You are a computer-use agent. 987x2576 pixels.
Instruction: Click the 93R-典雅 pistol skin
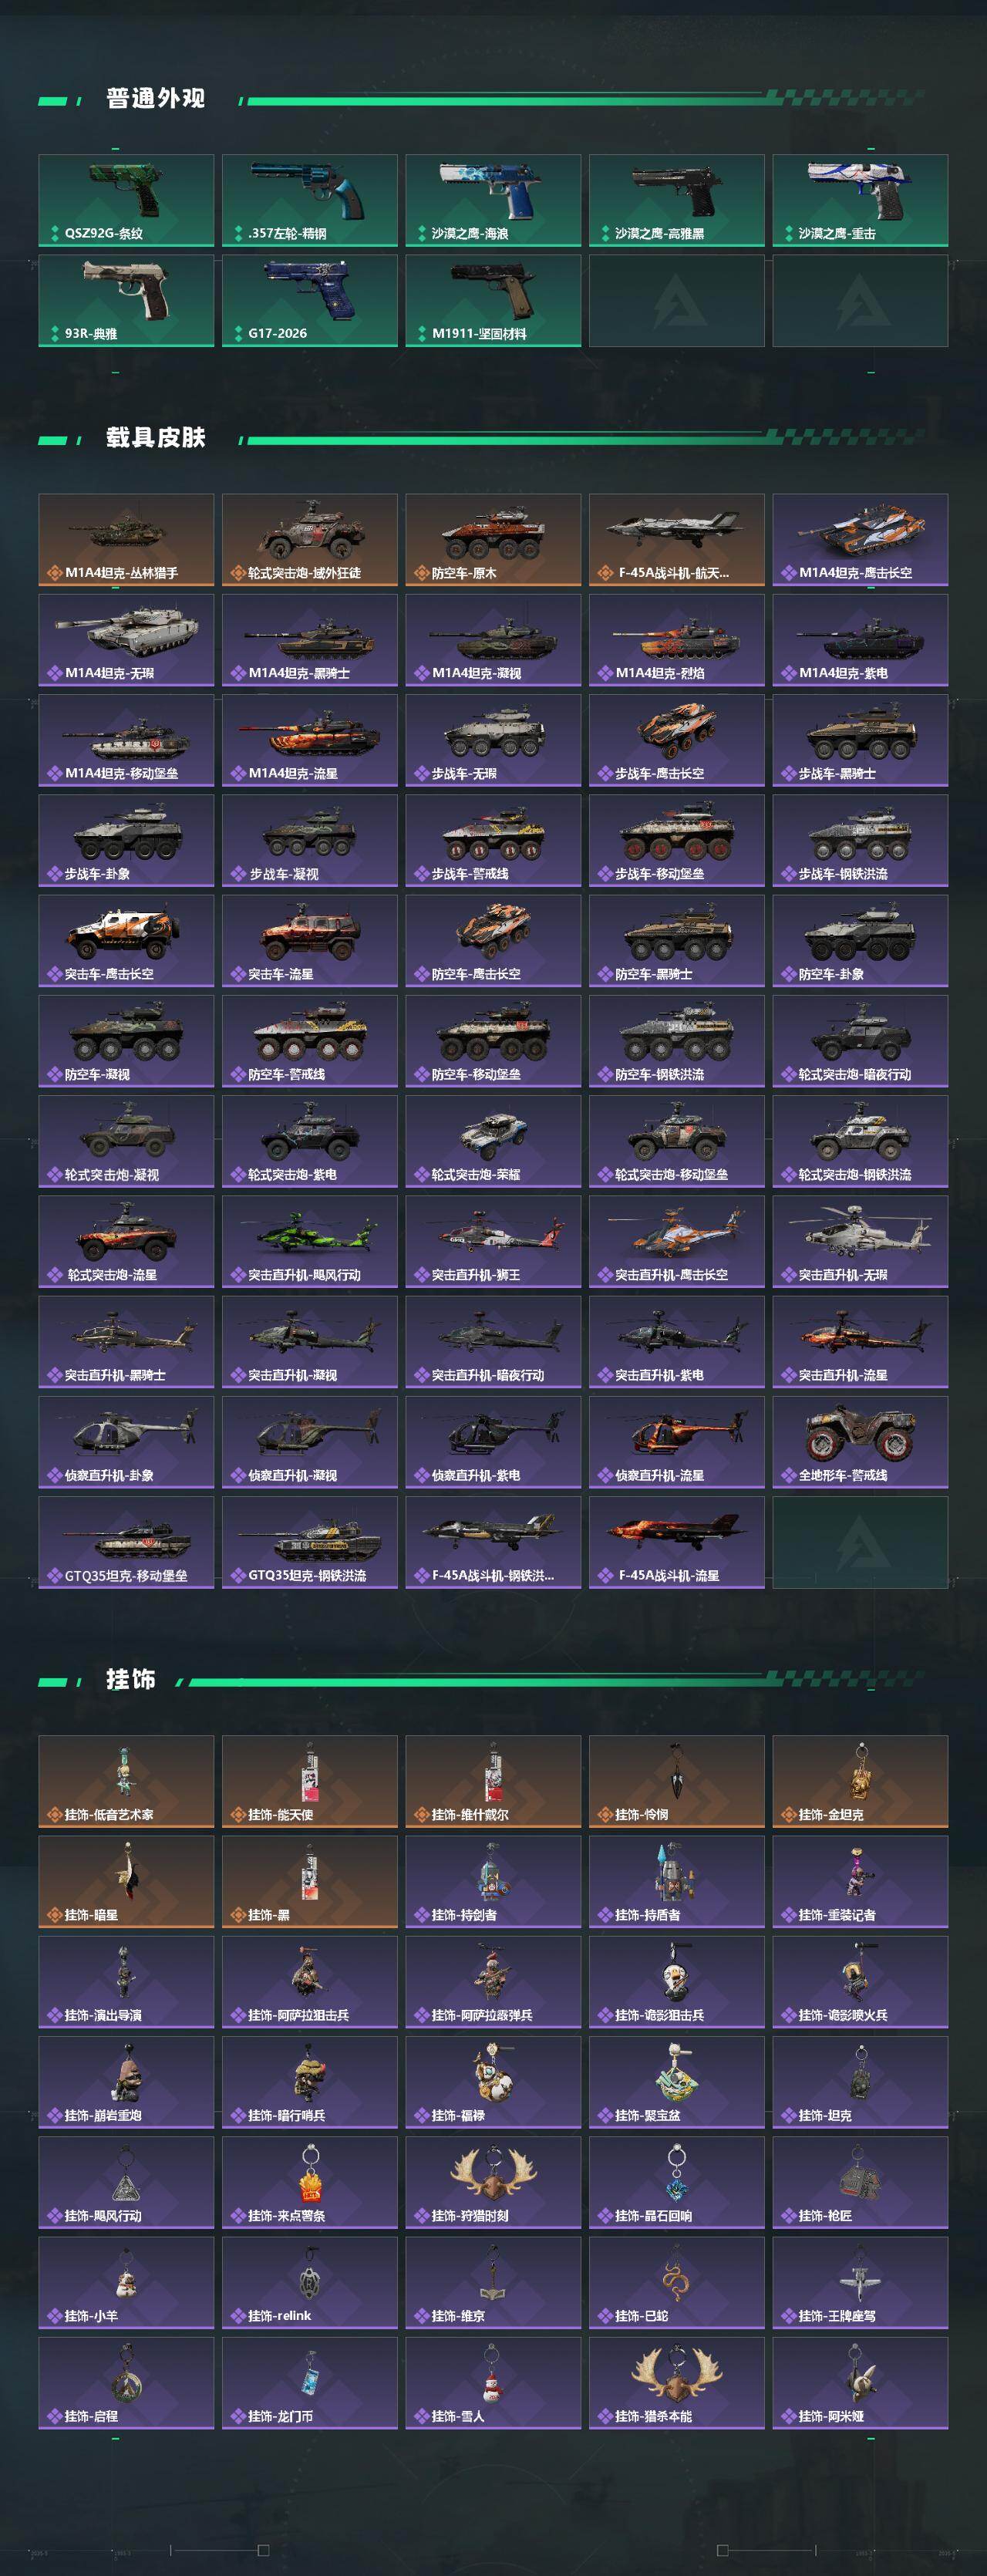[126, 300]
